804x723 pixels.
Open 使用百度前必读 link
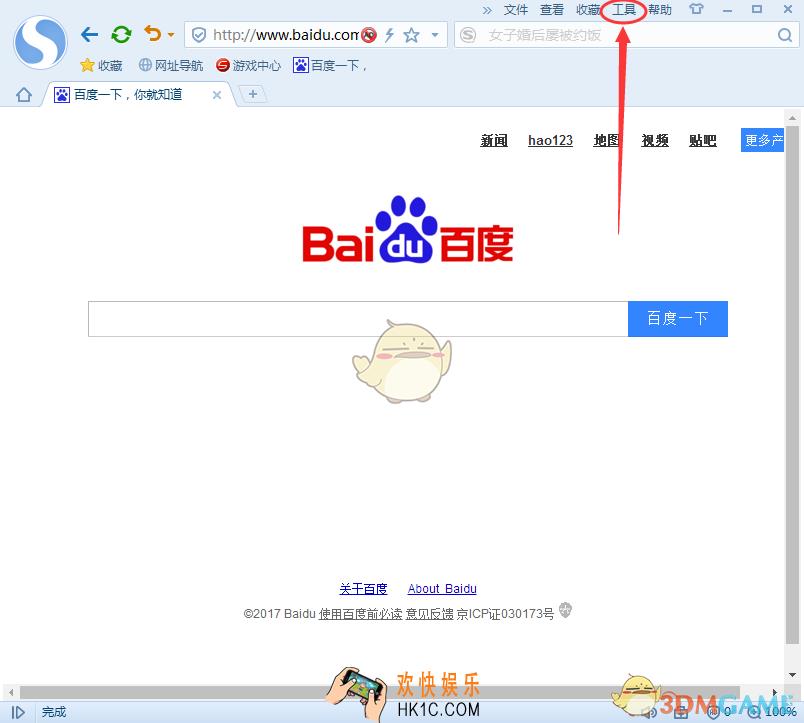pyautogui.click(x=360, y=614)
